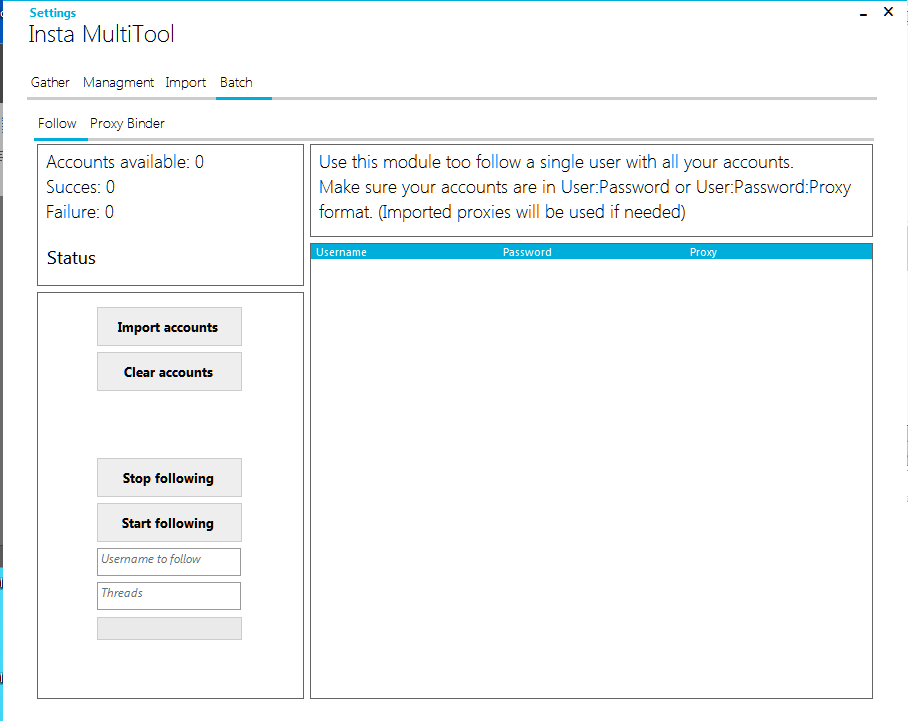Image resolution: width=908 pixels, height=721 pixels.
Task: Click the Stop following button
Action: coord(169,478)
